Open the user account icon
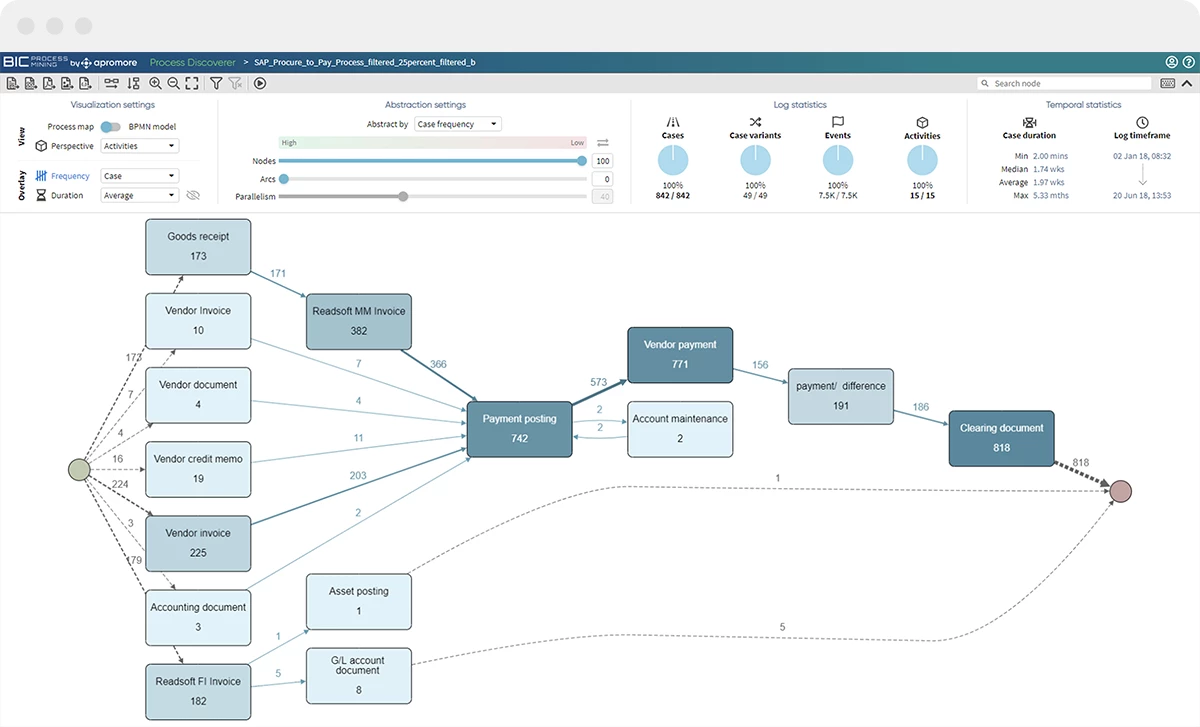1200x727 pixels. (1171, 62)
